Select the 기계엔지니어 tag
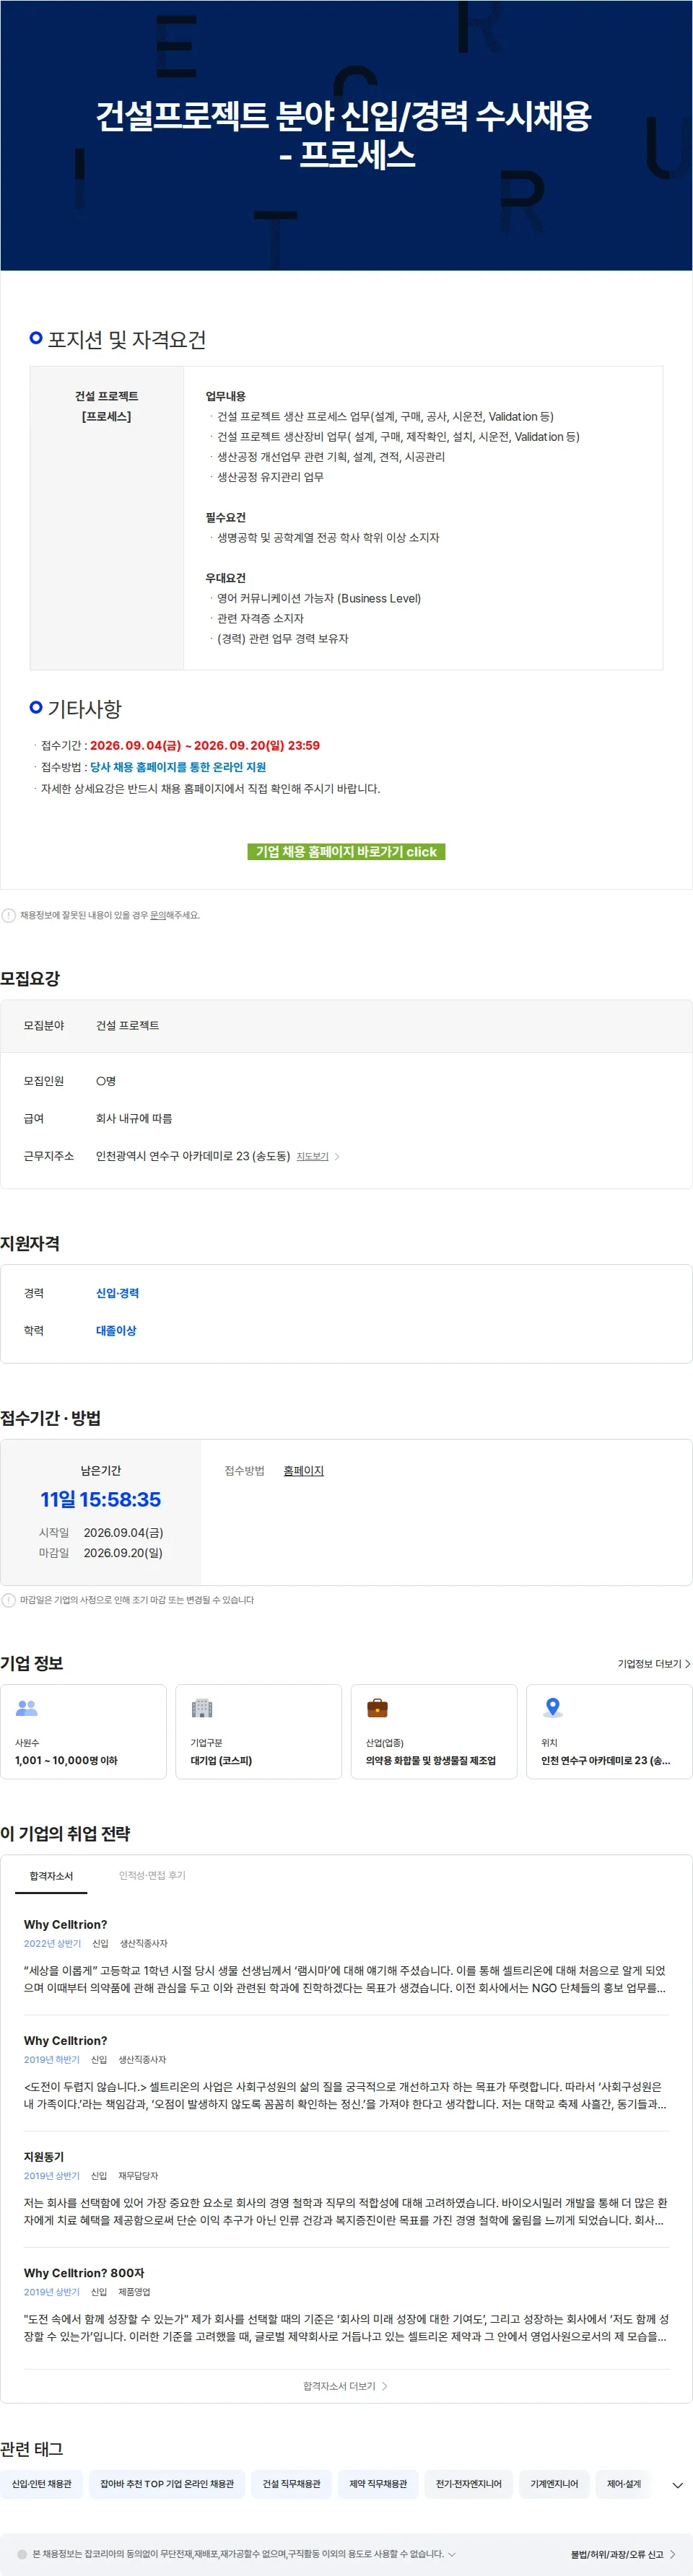 (554, 2484)
